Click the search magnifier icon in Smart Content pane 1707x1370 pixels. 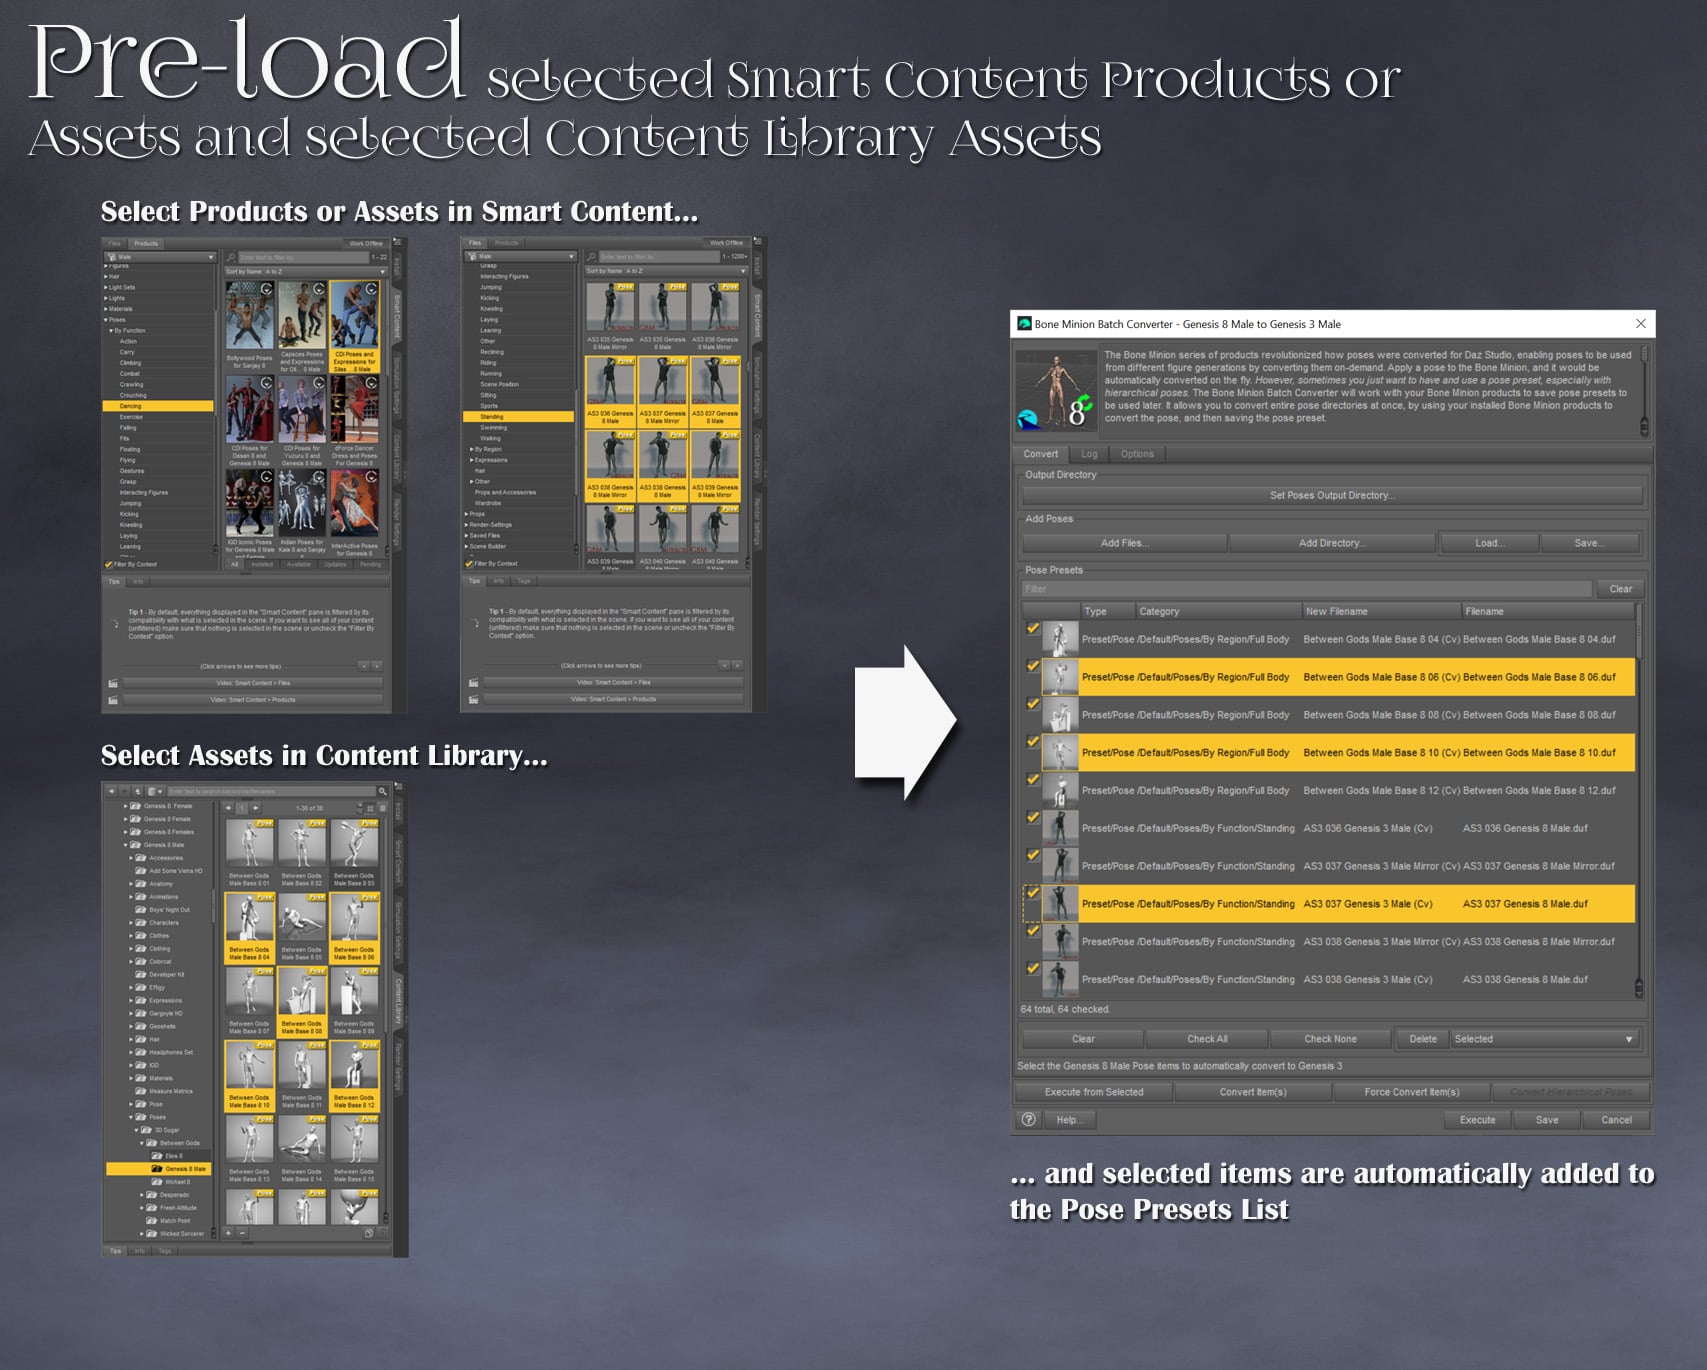pyautogui.click(x=229, y=256)
